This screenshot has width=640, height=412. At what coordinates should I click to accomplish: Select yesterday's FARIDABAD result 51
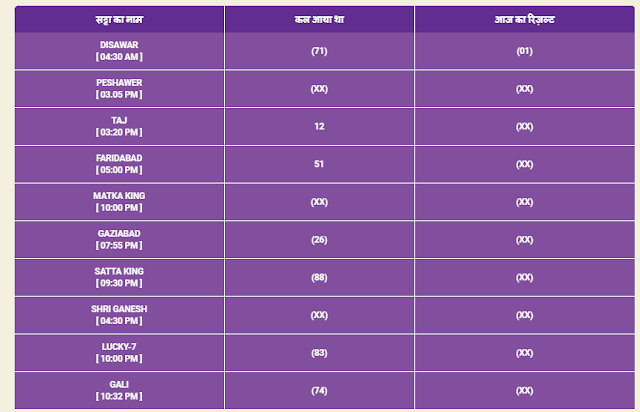point(319,164)
